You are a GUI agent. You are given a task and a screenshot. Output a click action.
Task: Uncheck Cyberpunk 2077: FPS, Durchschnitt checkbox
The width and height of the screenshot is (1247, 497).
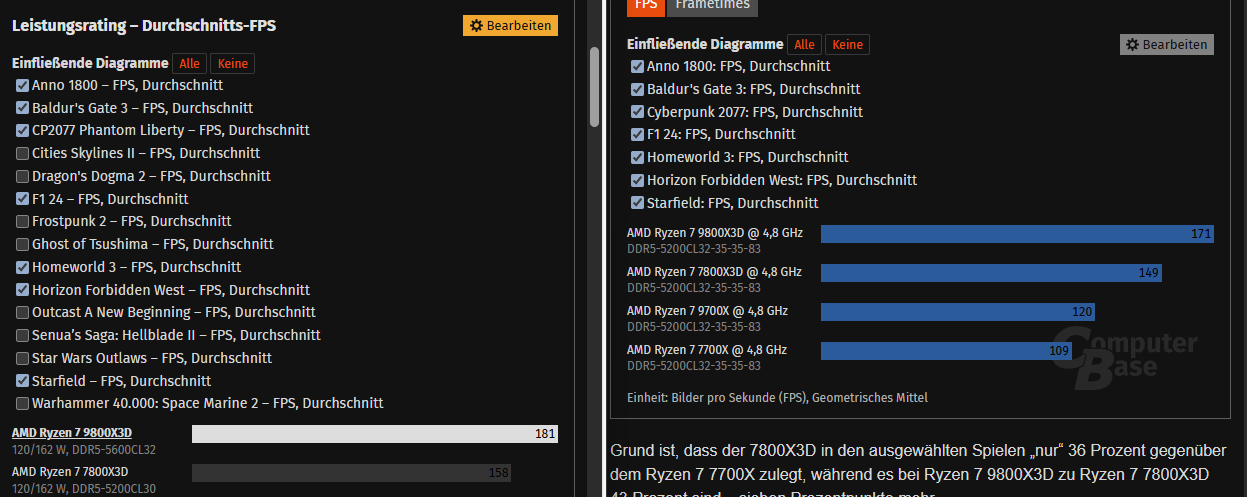click(637, 112)
